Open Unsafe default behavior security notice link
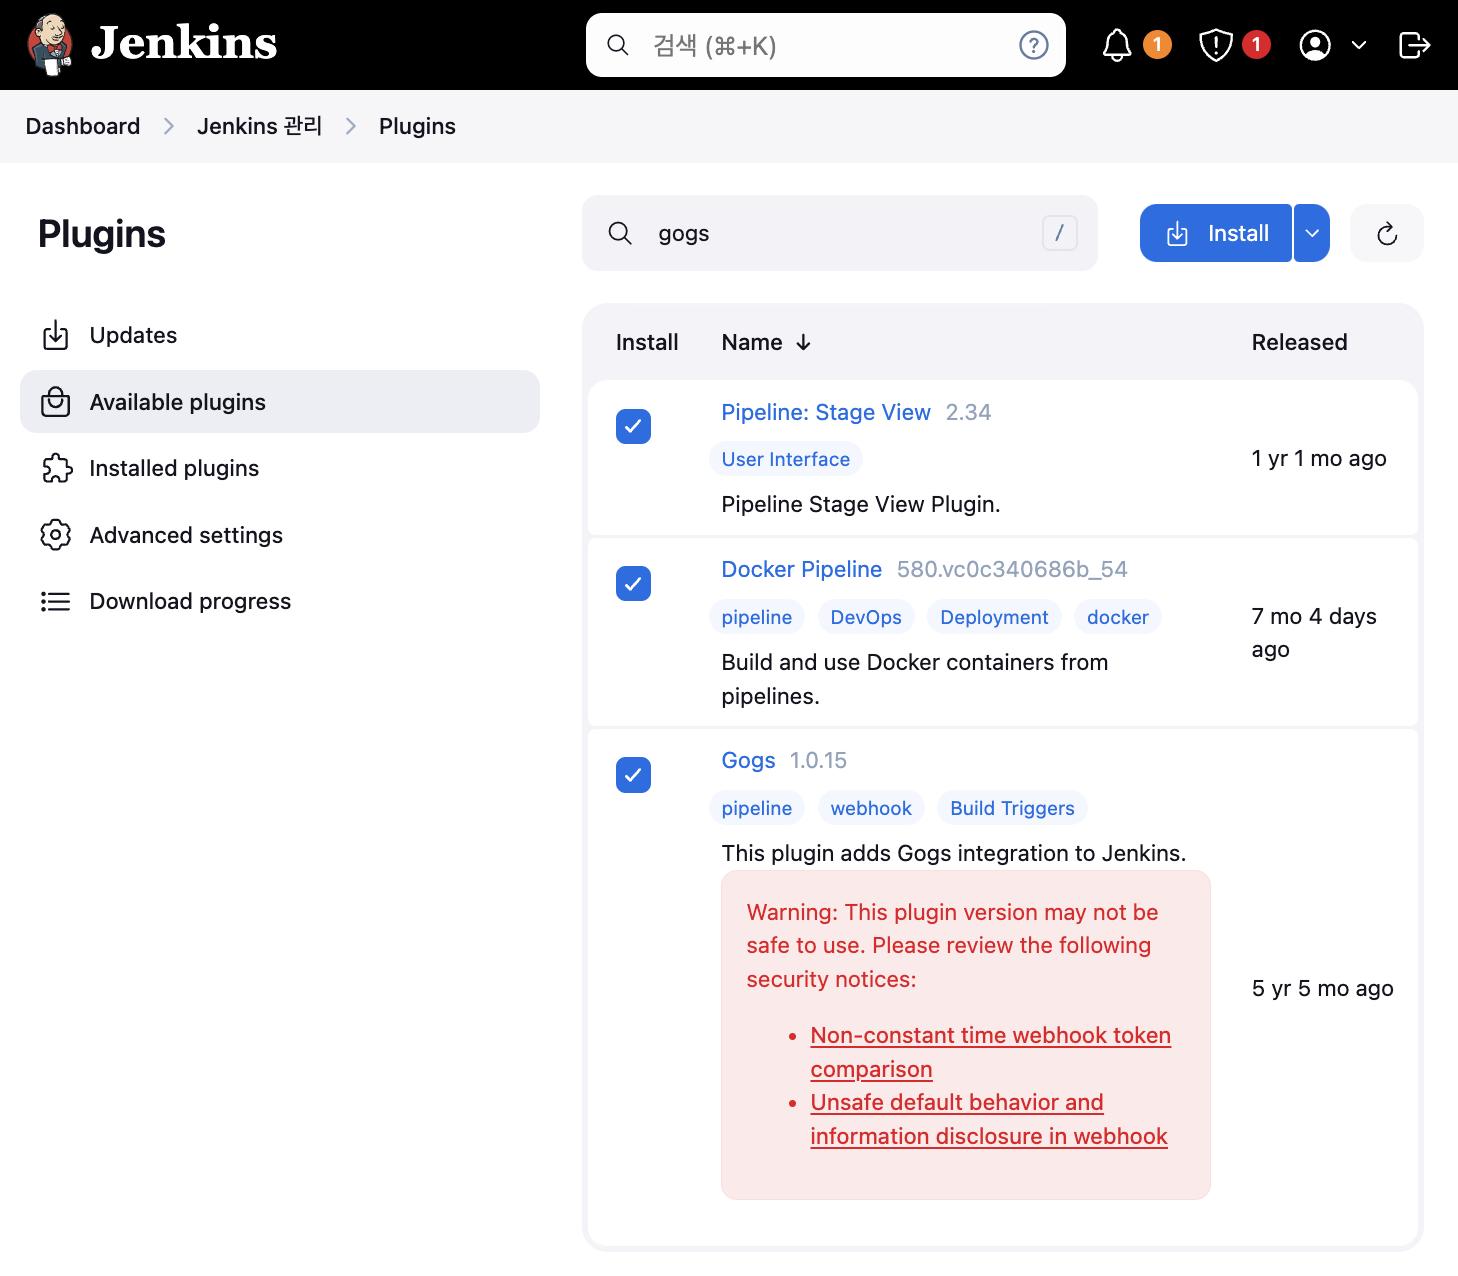 tap(989, 1119)
